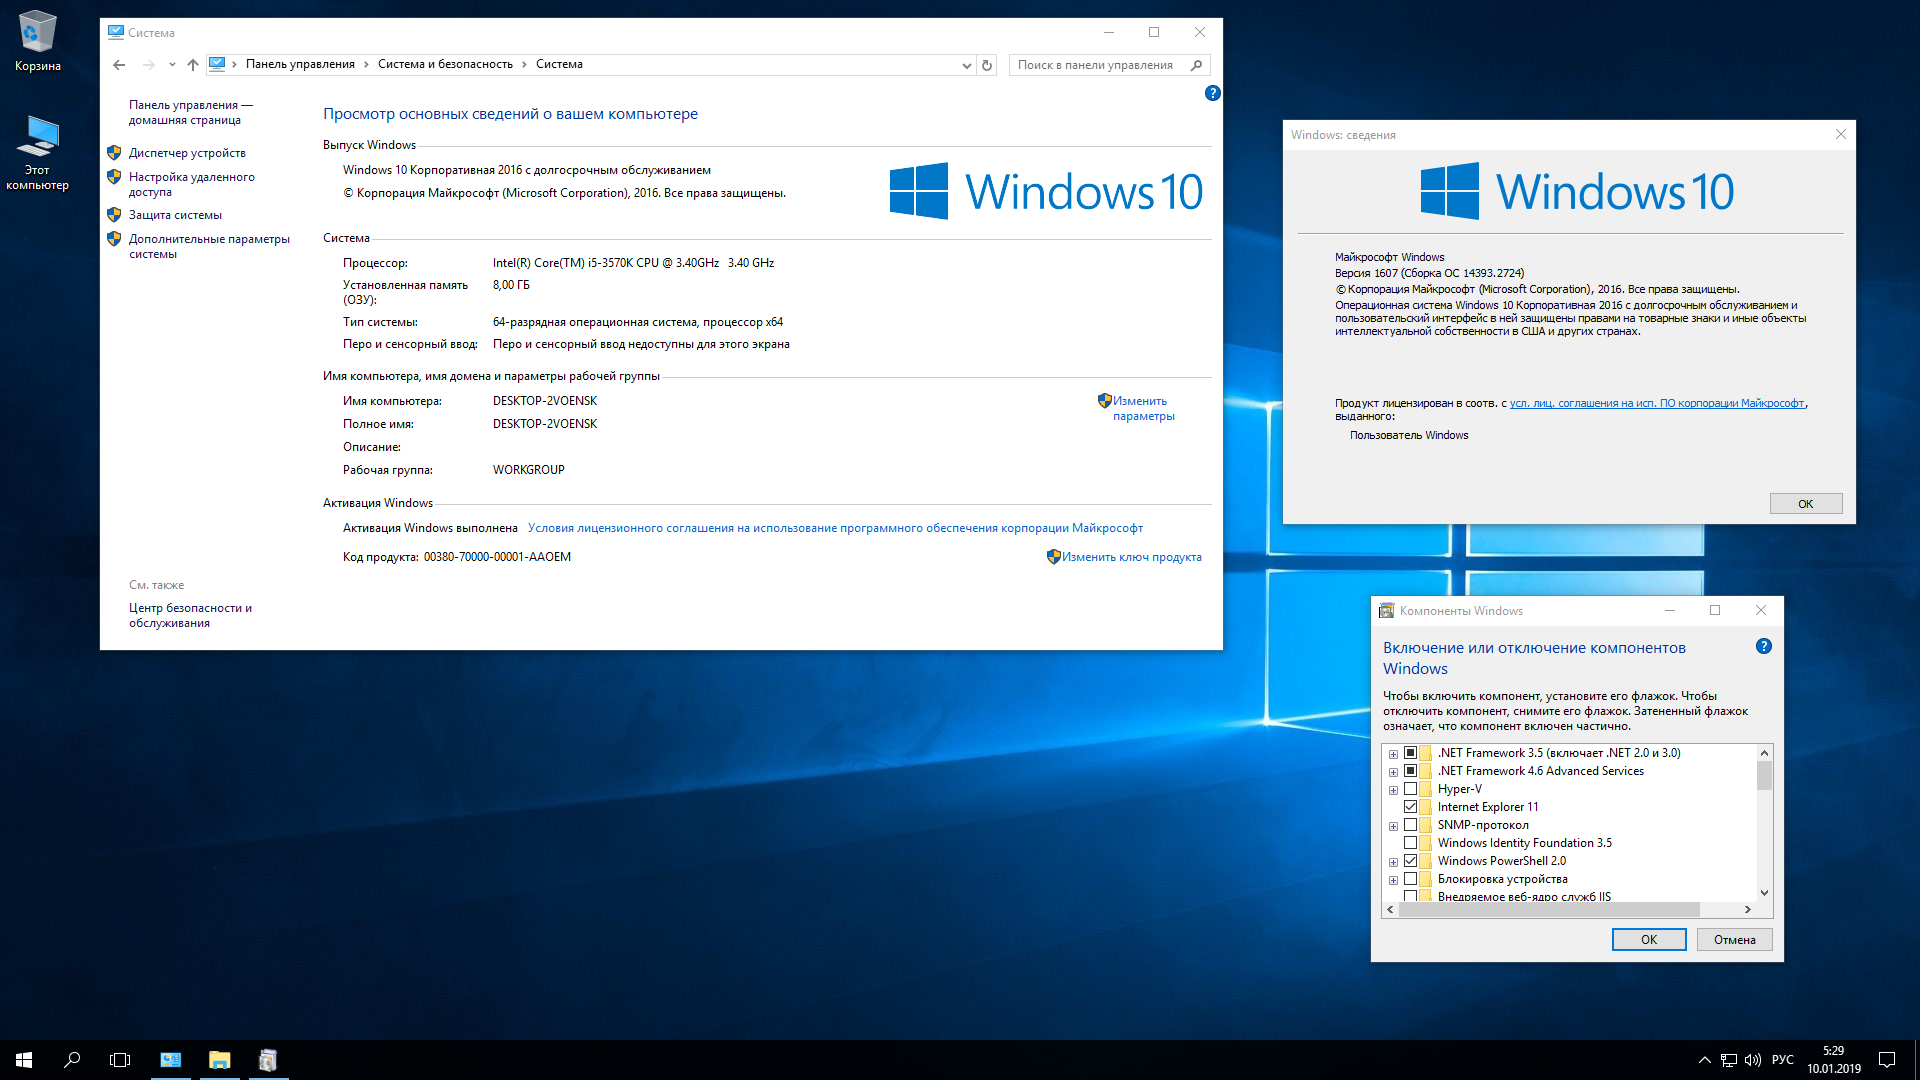The image size is (1920, 1080).
Task: Open This PC desktop icon
Action: pos(38,153)
